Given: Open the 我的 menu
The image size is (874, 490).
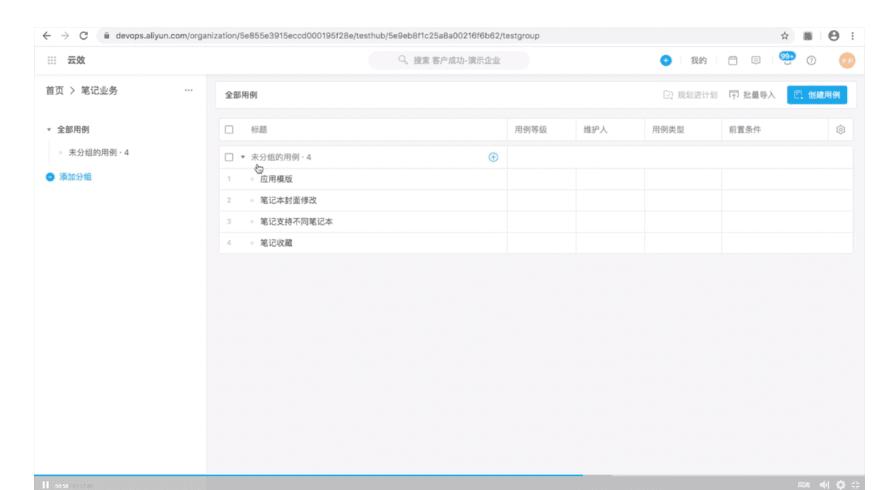Looking at the screenshot, I should [698, 60].
